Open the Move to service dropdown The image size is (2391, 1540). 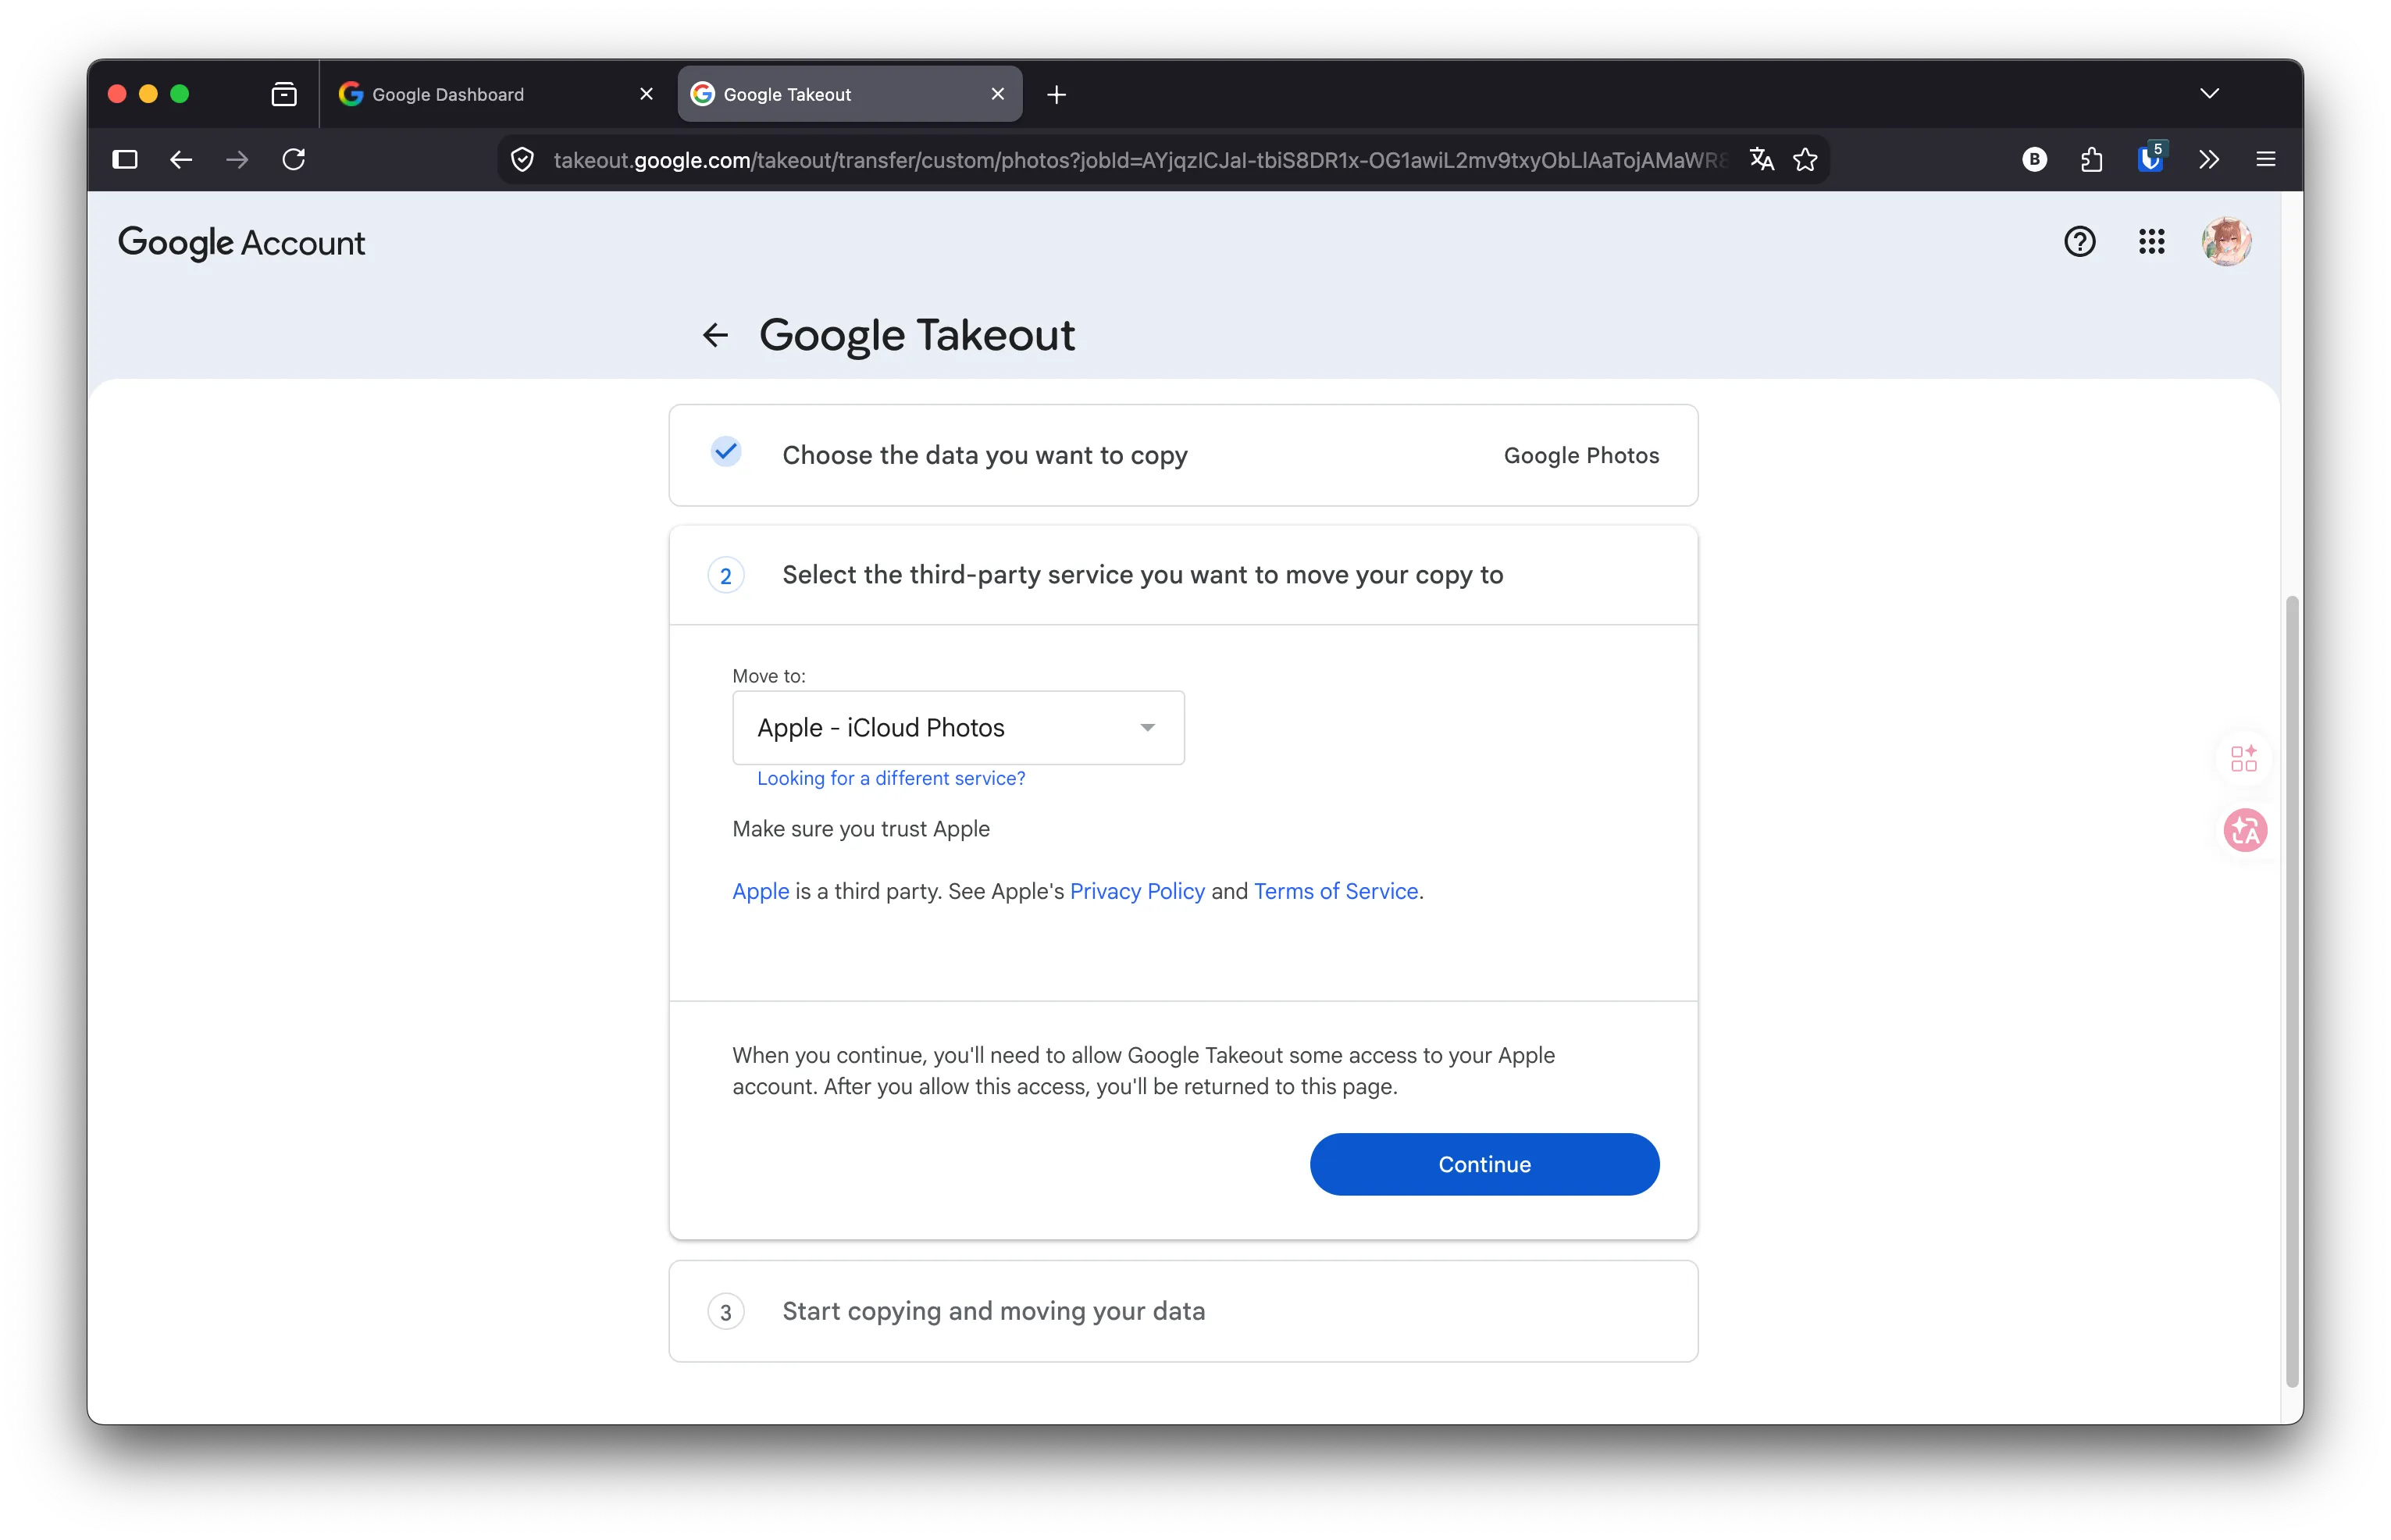[x=958, y=728]
